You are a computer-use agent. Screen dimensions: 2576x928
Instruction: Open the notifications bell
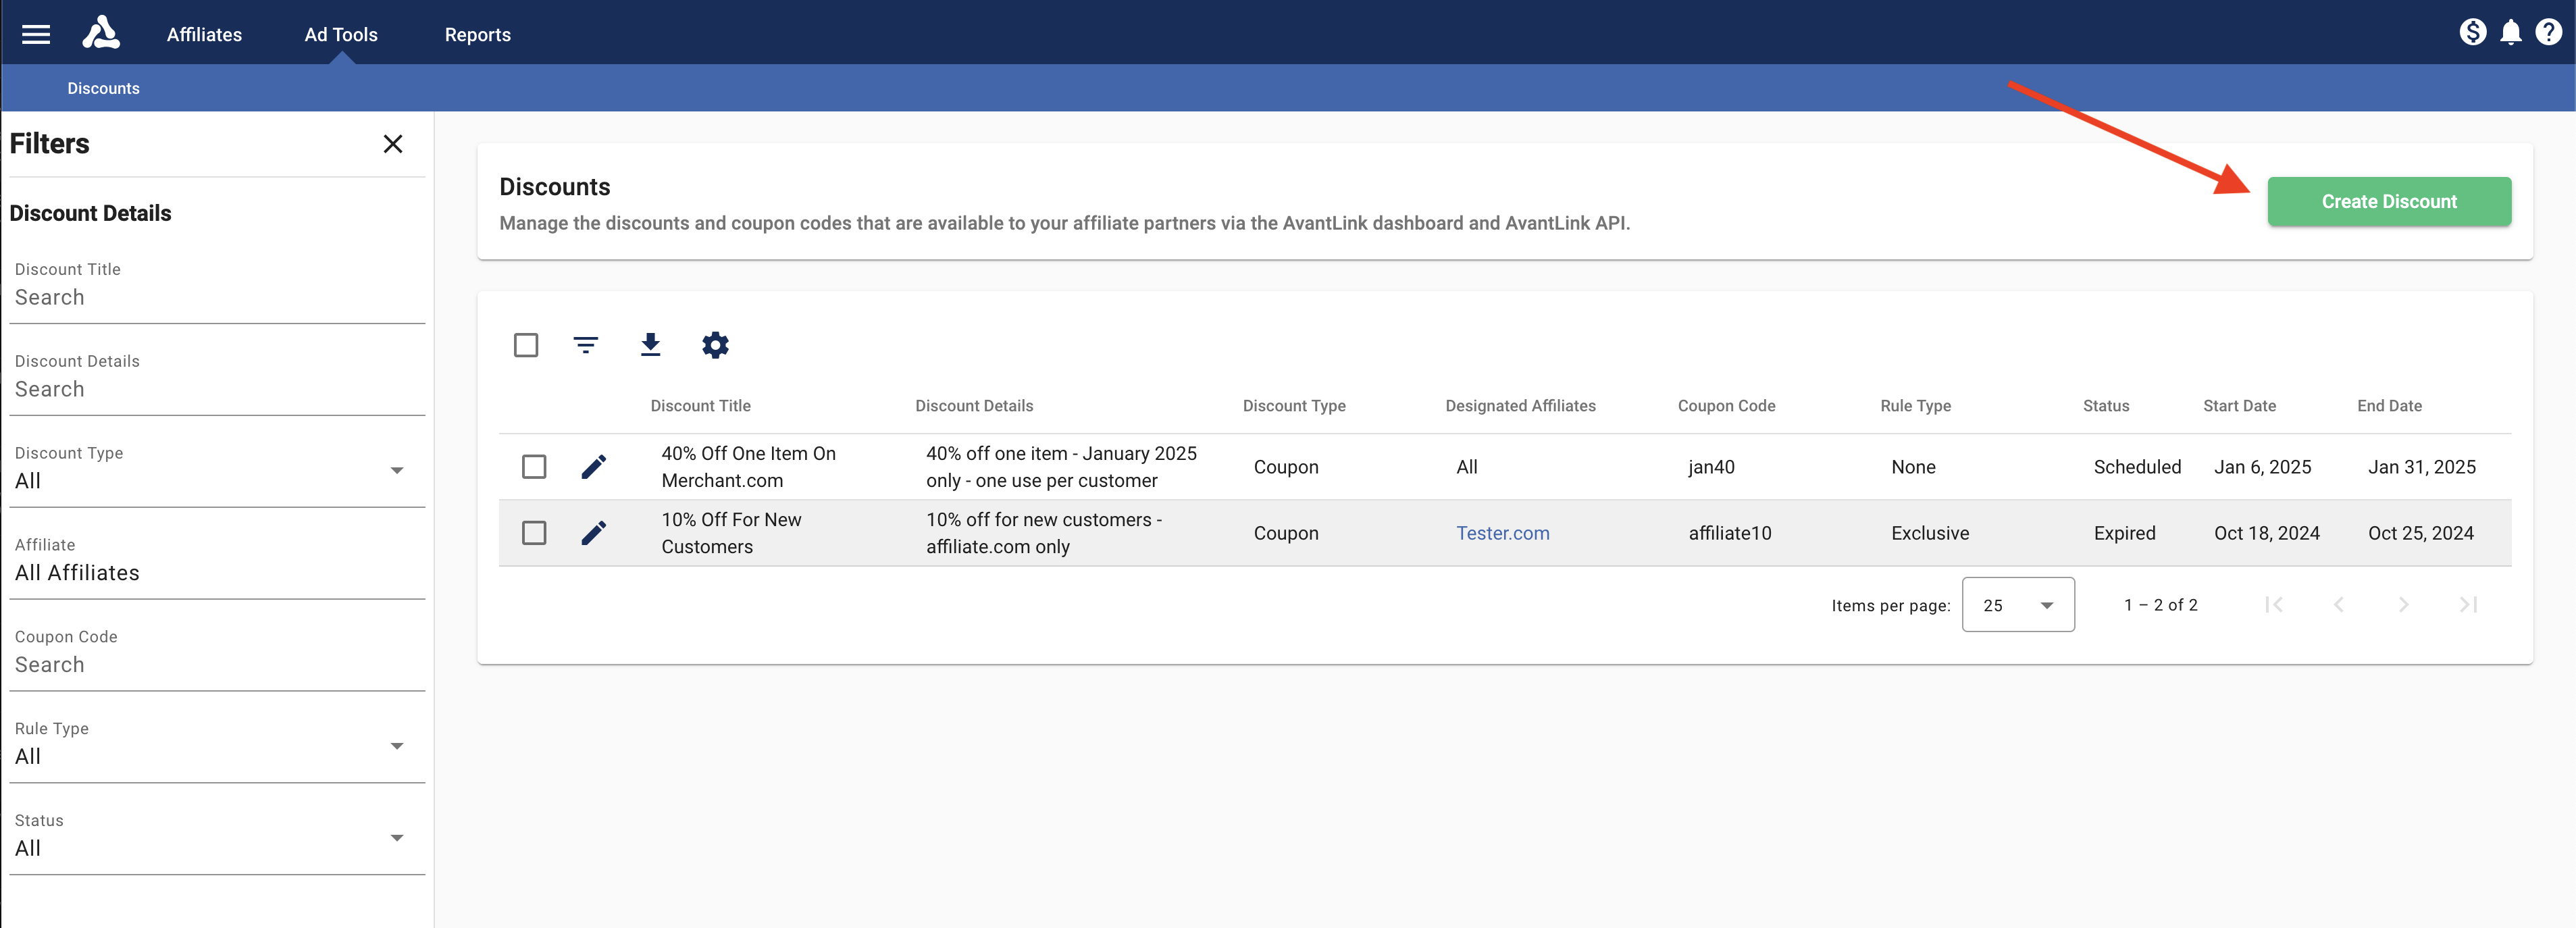pyautogui.click(x=2510, y=33)
